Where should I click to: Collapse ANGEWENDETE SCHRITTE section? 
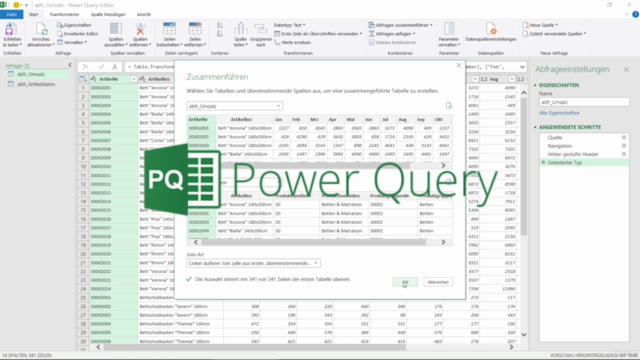pos(535,127)
